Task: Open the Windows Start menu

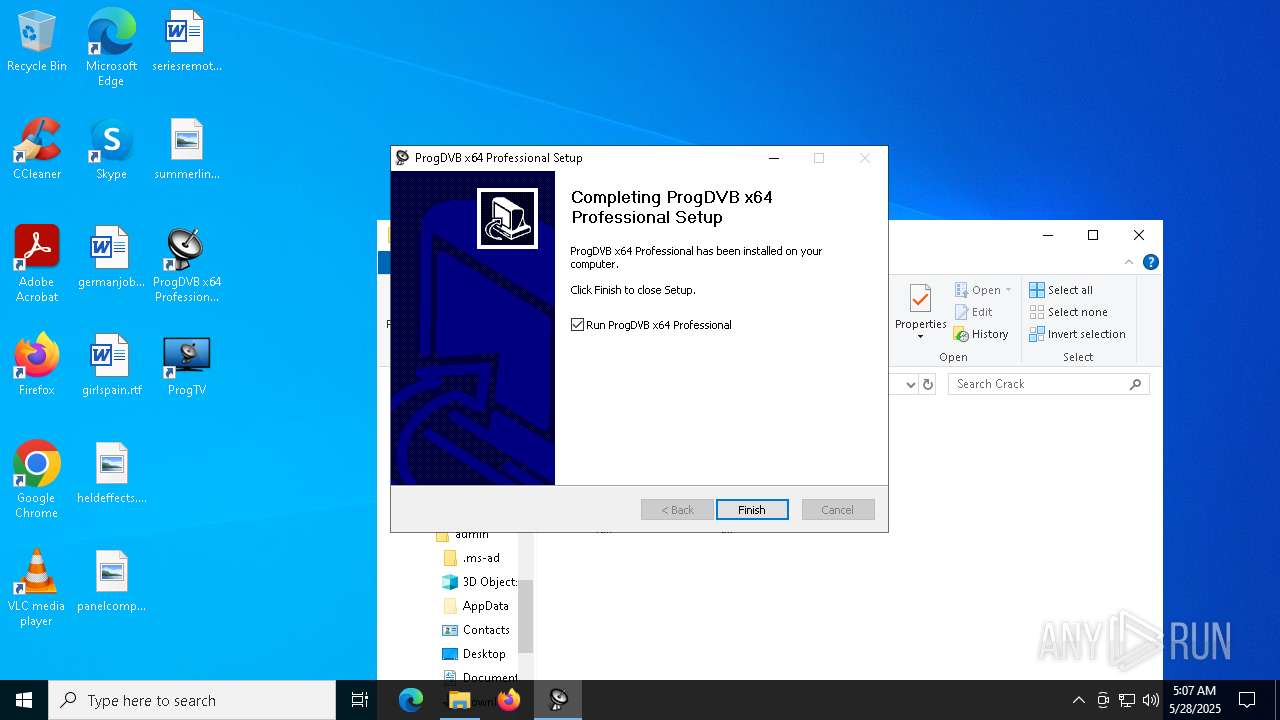Action: click(24, 700)
